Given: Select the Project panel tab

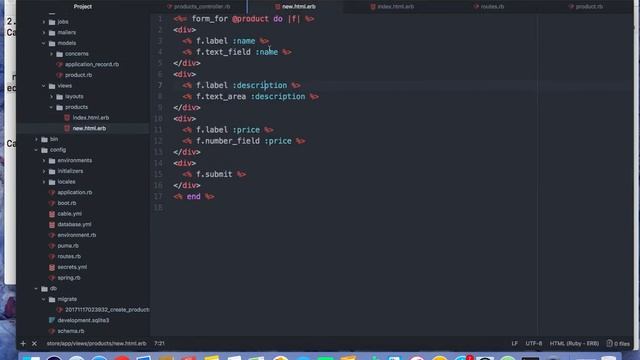Looking at the screenshot, I should coord(82,7).
